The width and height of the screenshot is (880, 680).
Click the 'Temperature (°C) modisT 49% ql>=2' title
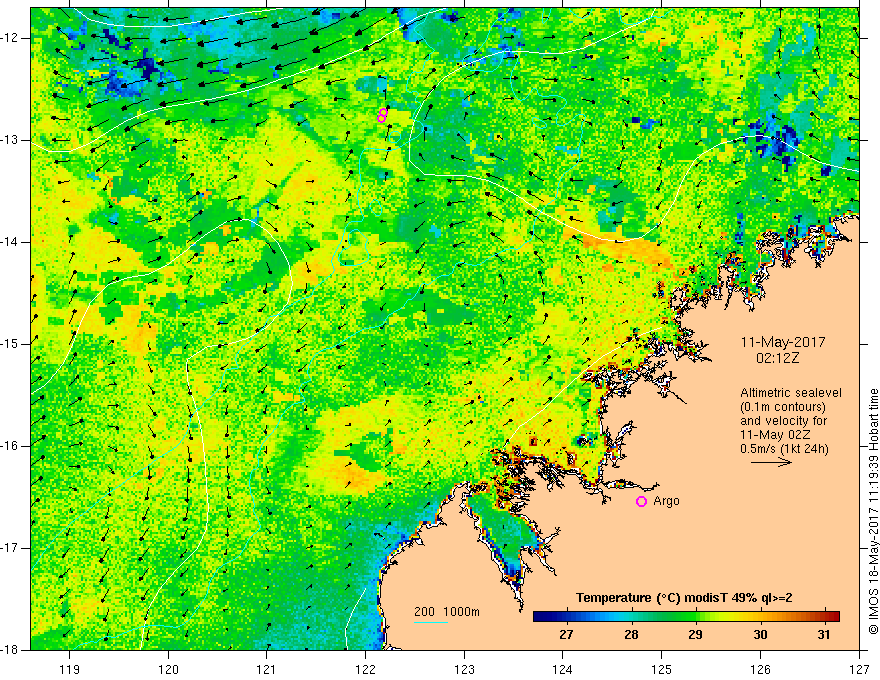(x=684, y=598)
